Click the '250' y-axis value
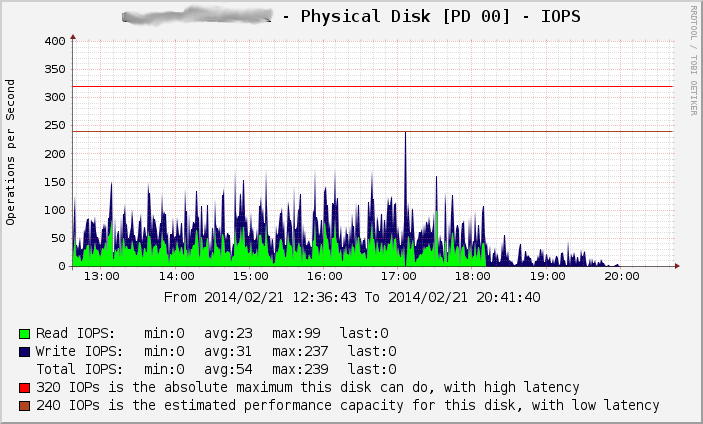This screenshot has width=703, height=424. 55,125
